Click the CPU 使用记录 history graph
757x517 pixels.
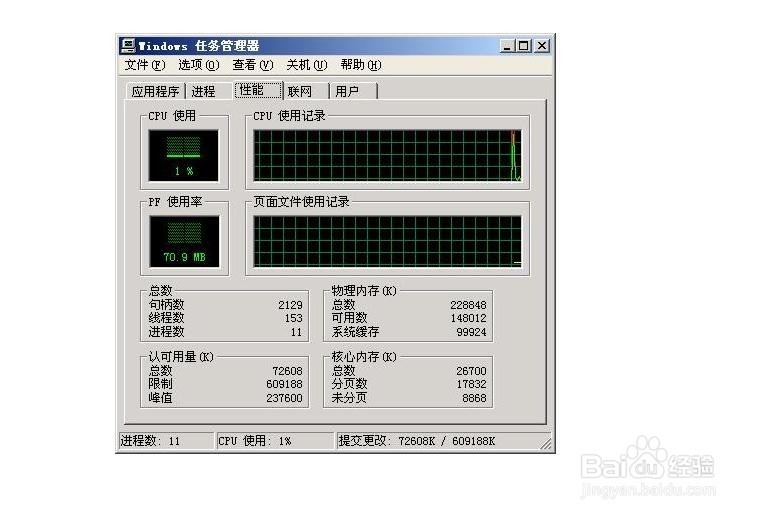click(388, 155)
